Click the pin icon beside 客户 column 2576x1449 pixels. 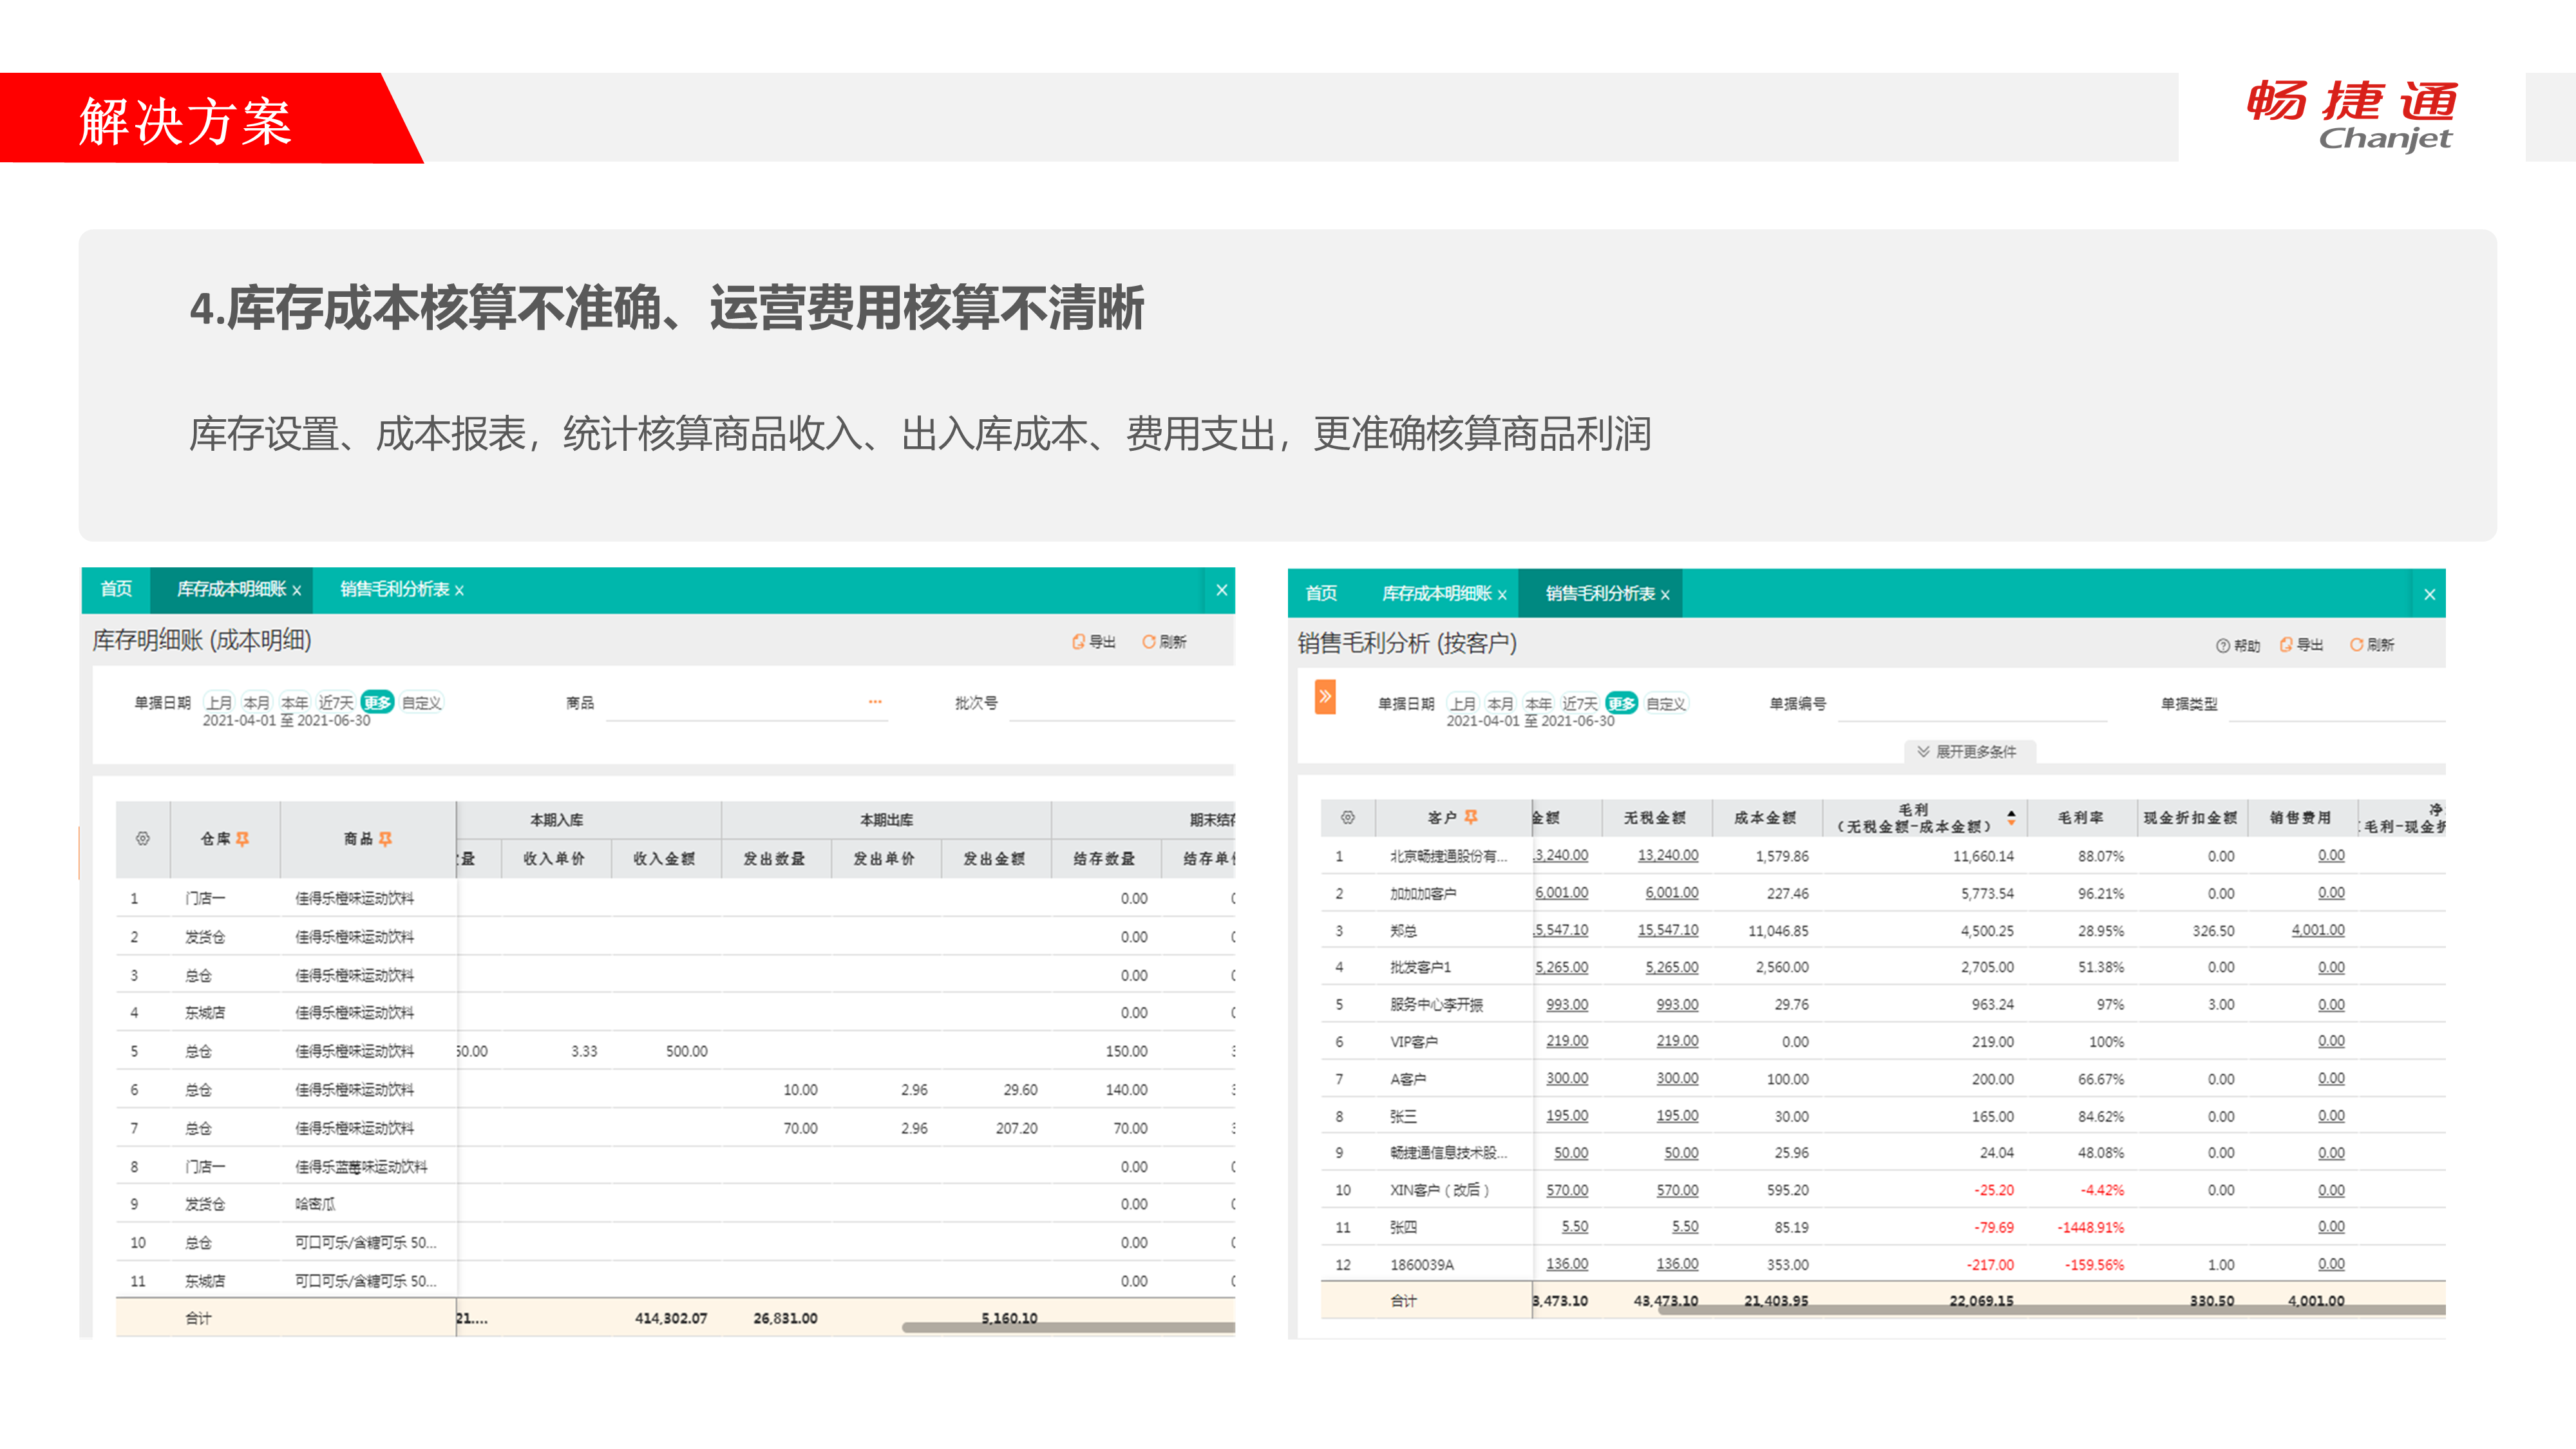pos(1471,818)
